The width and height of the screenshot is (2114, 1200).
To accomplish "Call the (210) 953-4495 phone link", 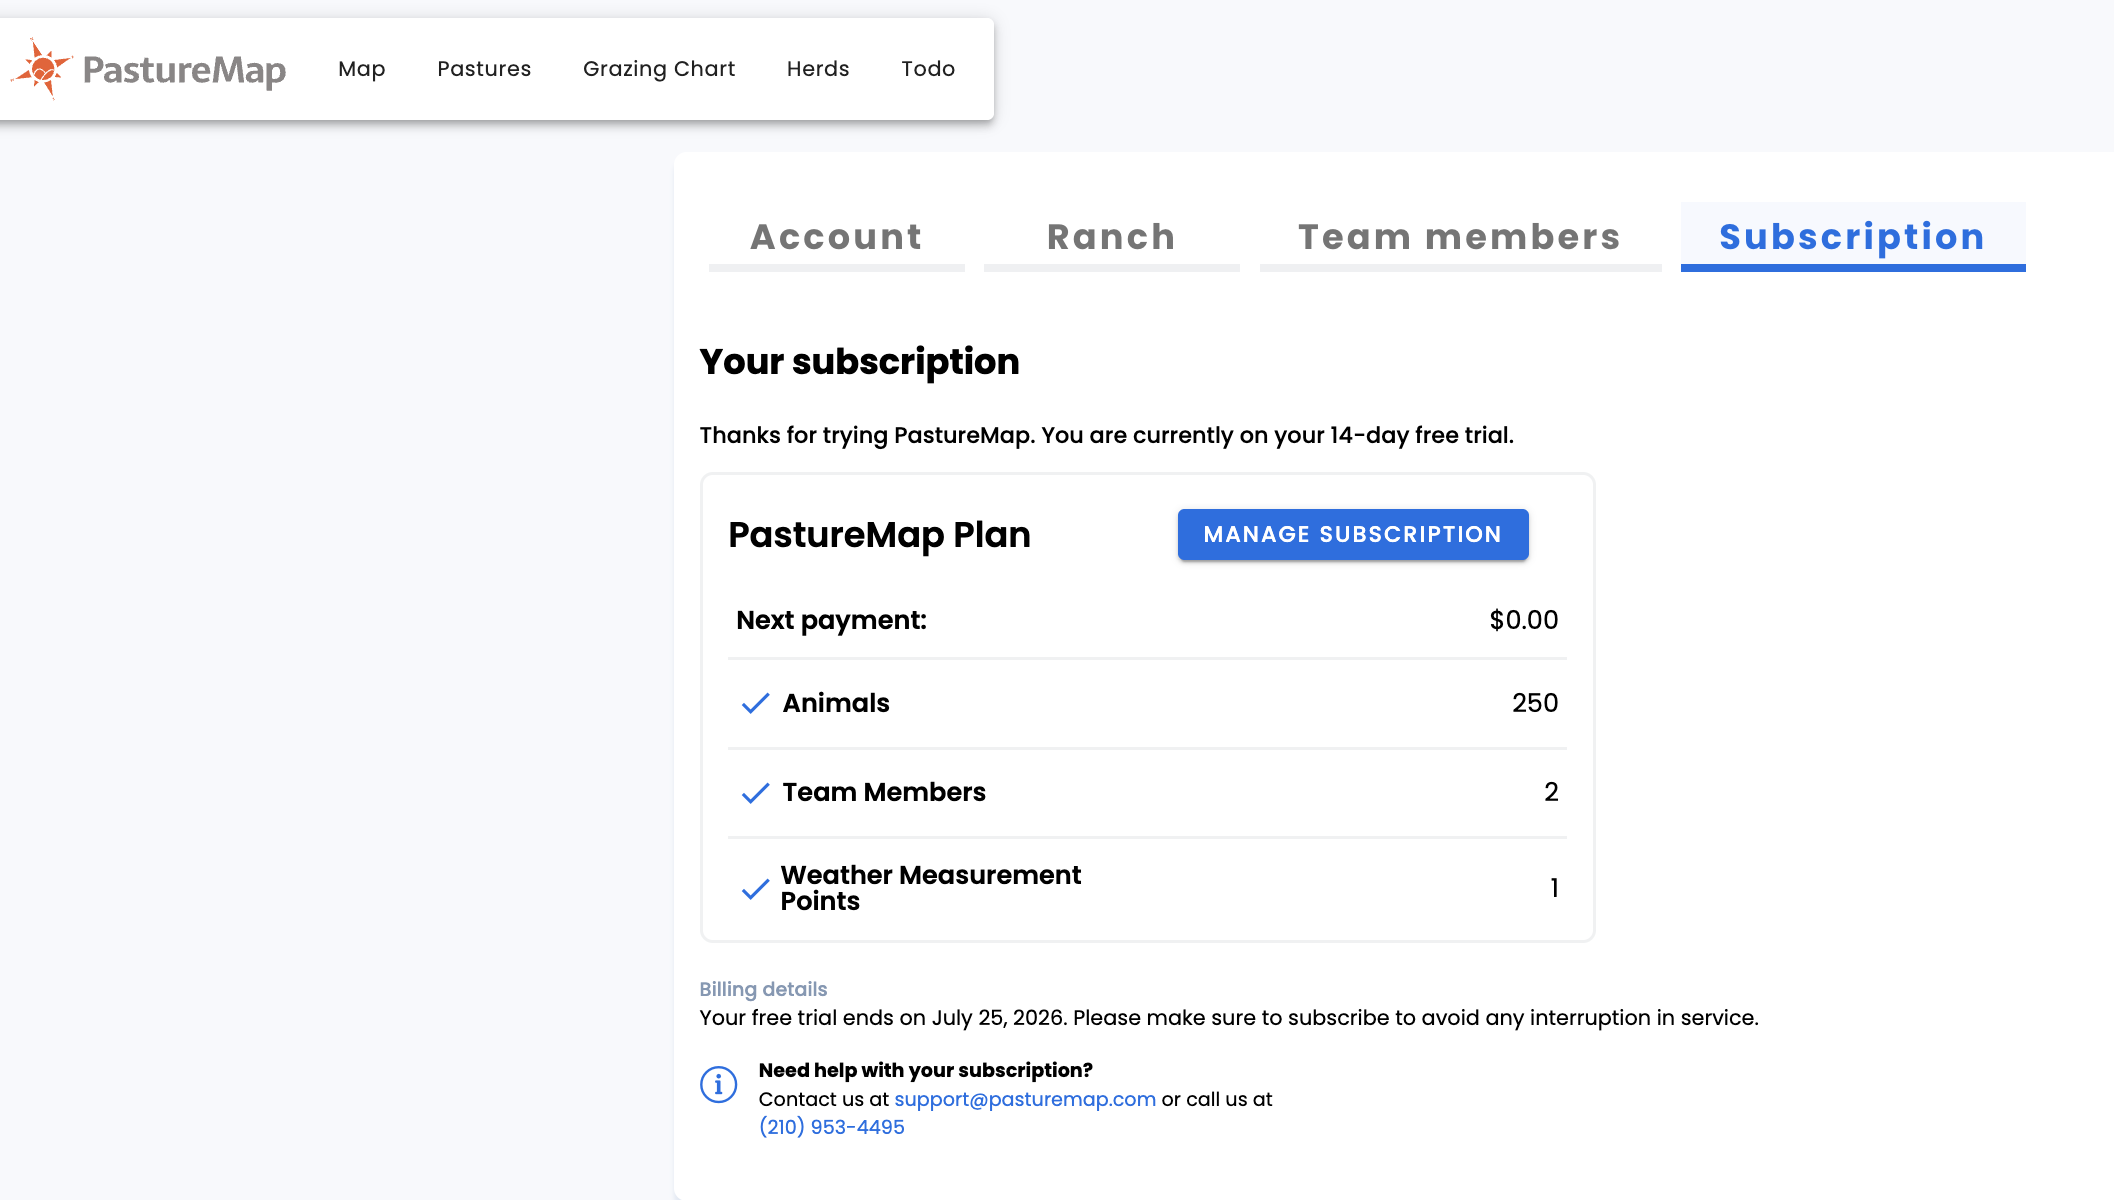I will 832,1127.
